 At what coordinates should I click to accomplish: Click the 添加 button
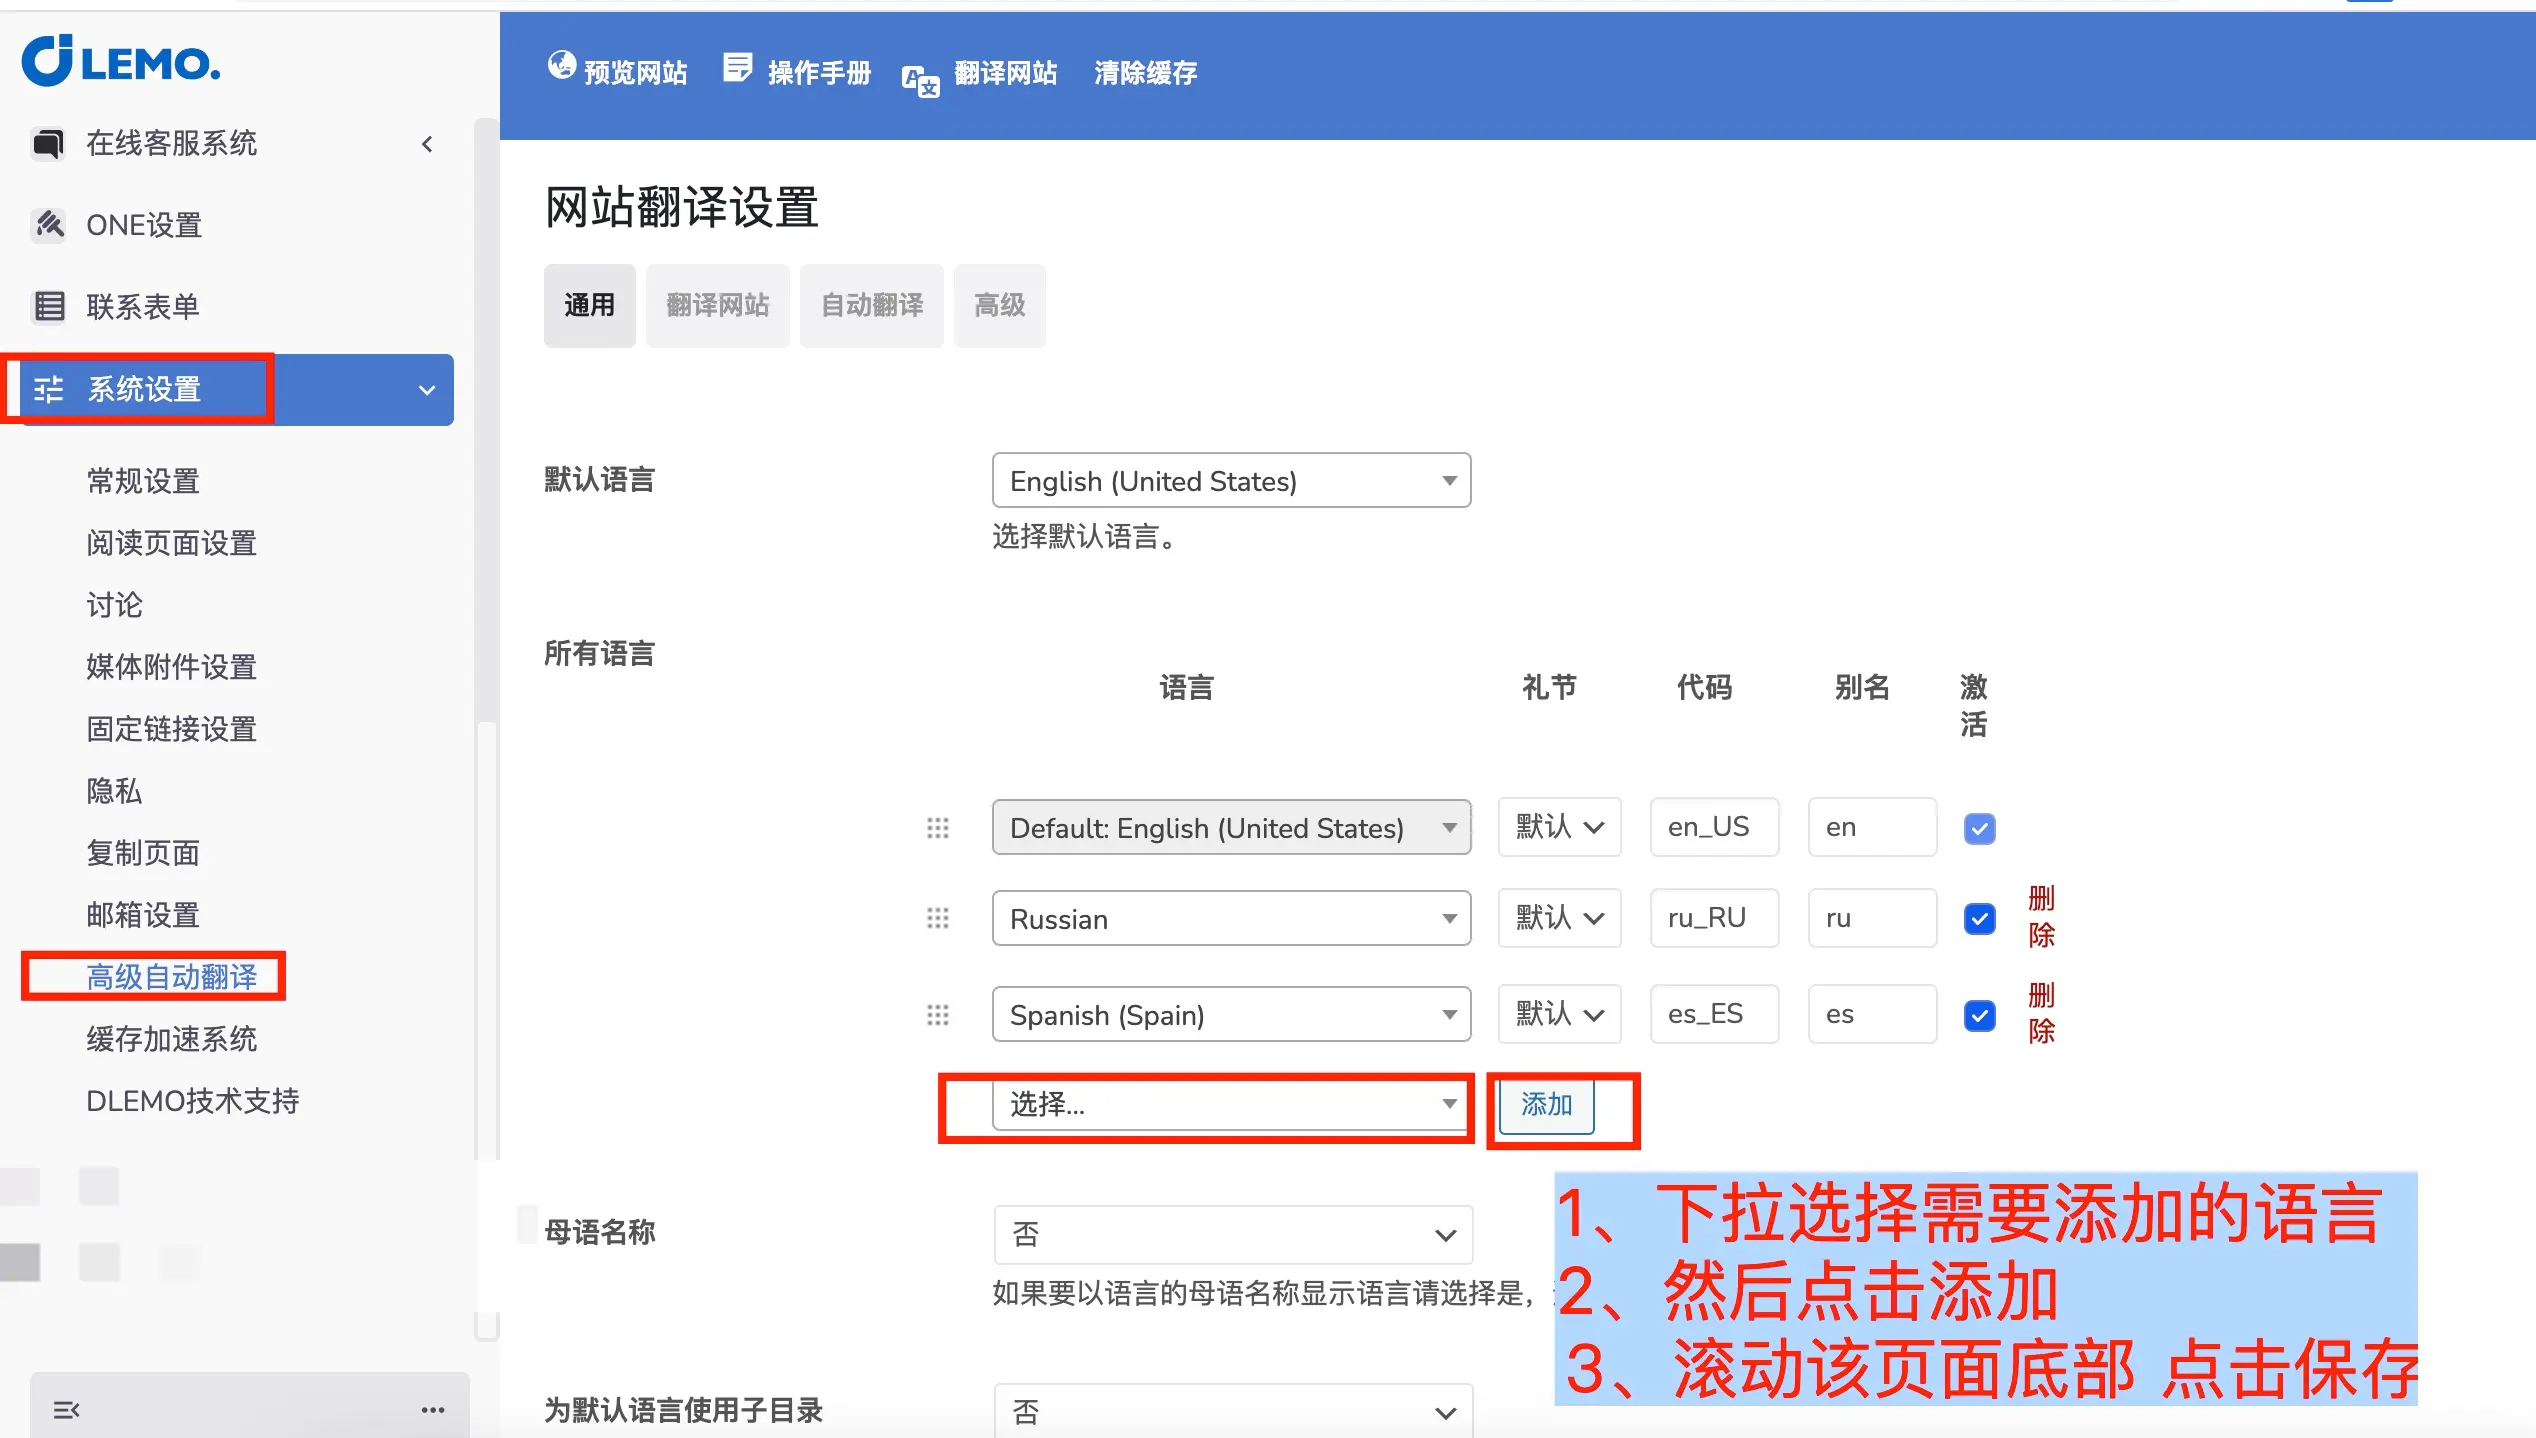[x=1546, y=1104]
